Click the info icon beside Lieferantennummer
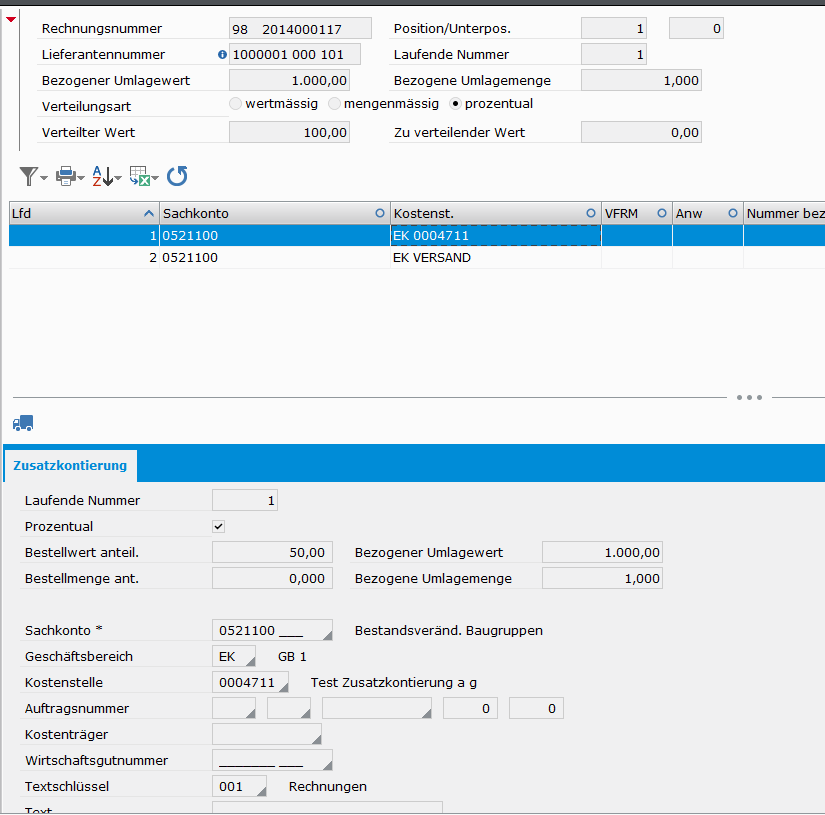Viewport: 825px width, 815px height. pyautogui.click(x=223, y=54)
